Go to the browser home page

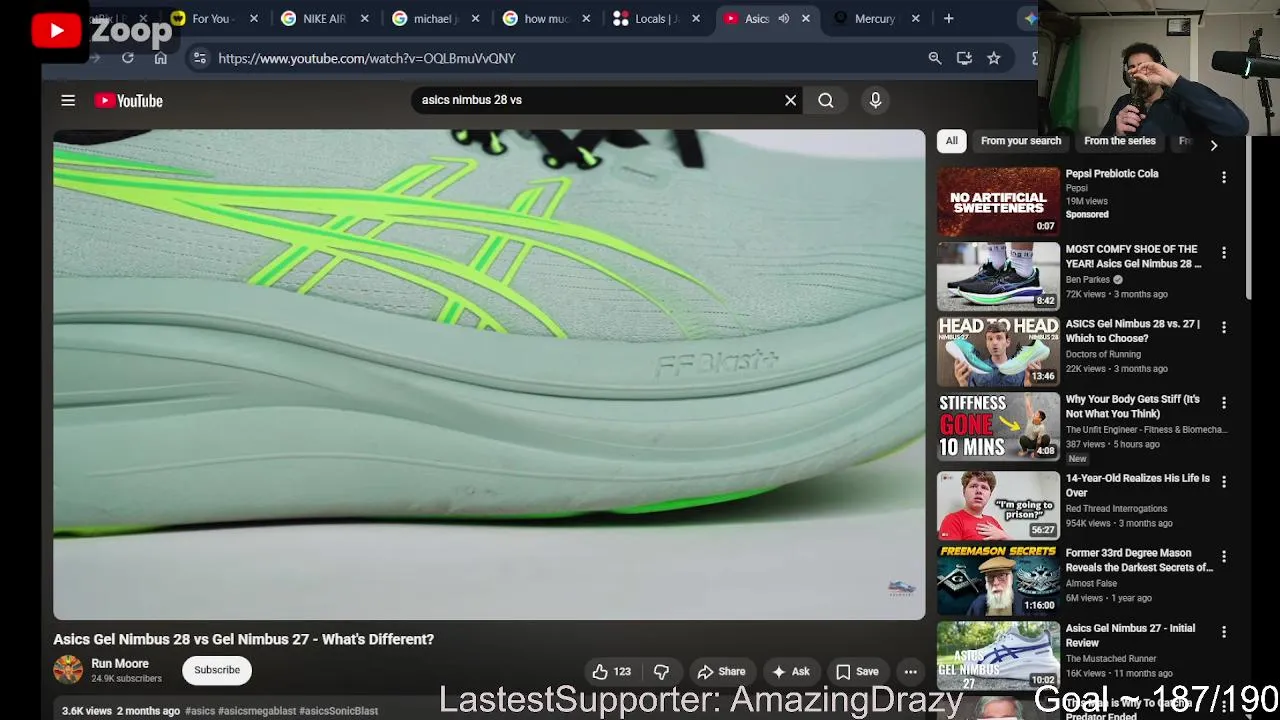(160, 58)
